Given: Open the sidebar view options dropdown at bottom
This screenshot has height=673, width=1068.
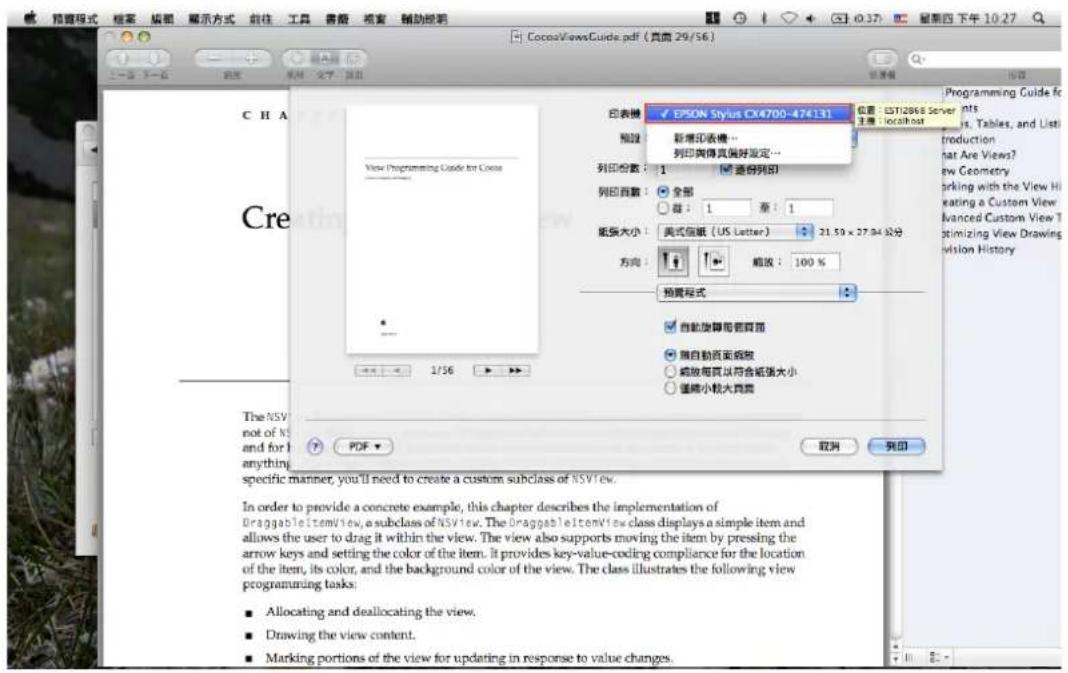Looking at the screenshot, I should 940,657.
